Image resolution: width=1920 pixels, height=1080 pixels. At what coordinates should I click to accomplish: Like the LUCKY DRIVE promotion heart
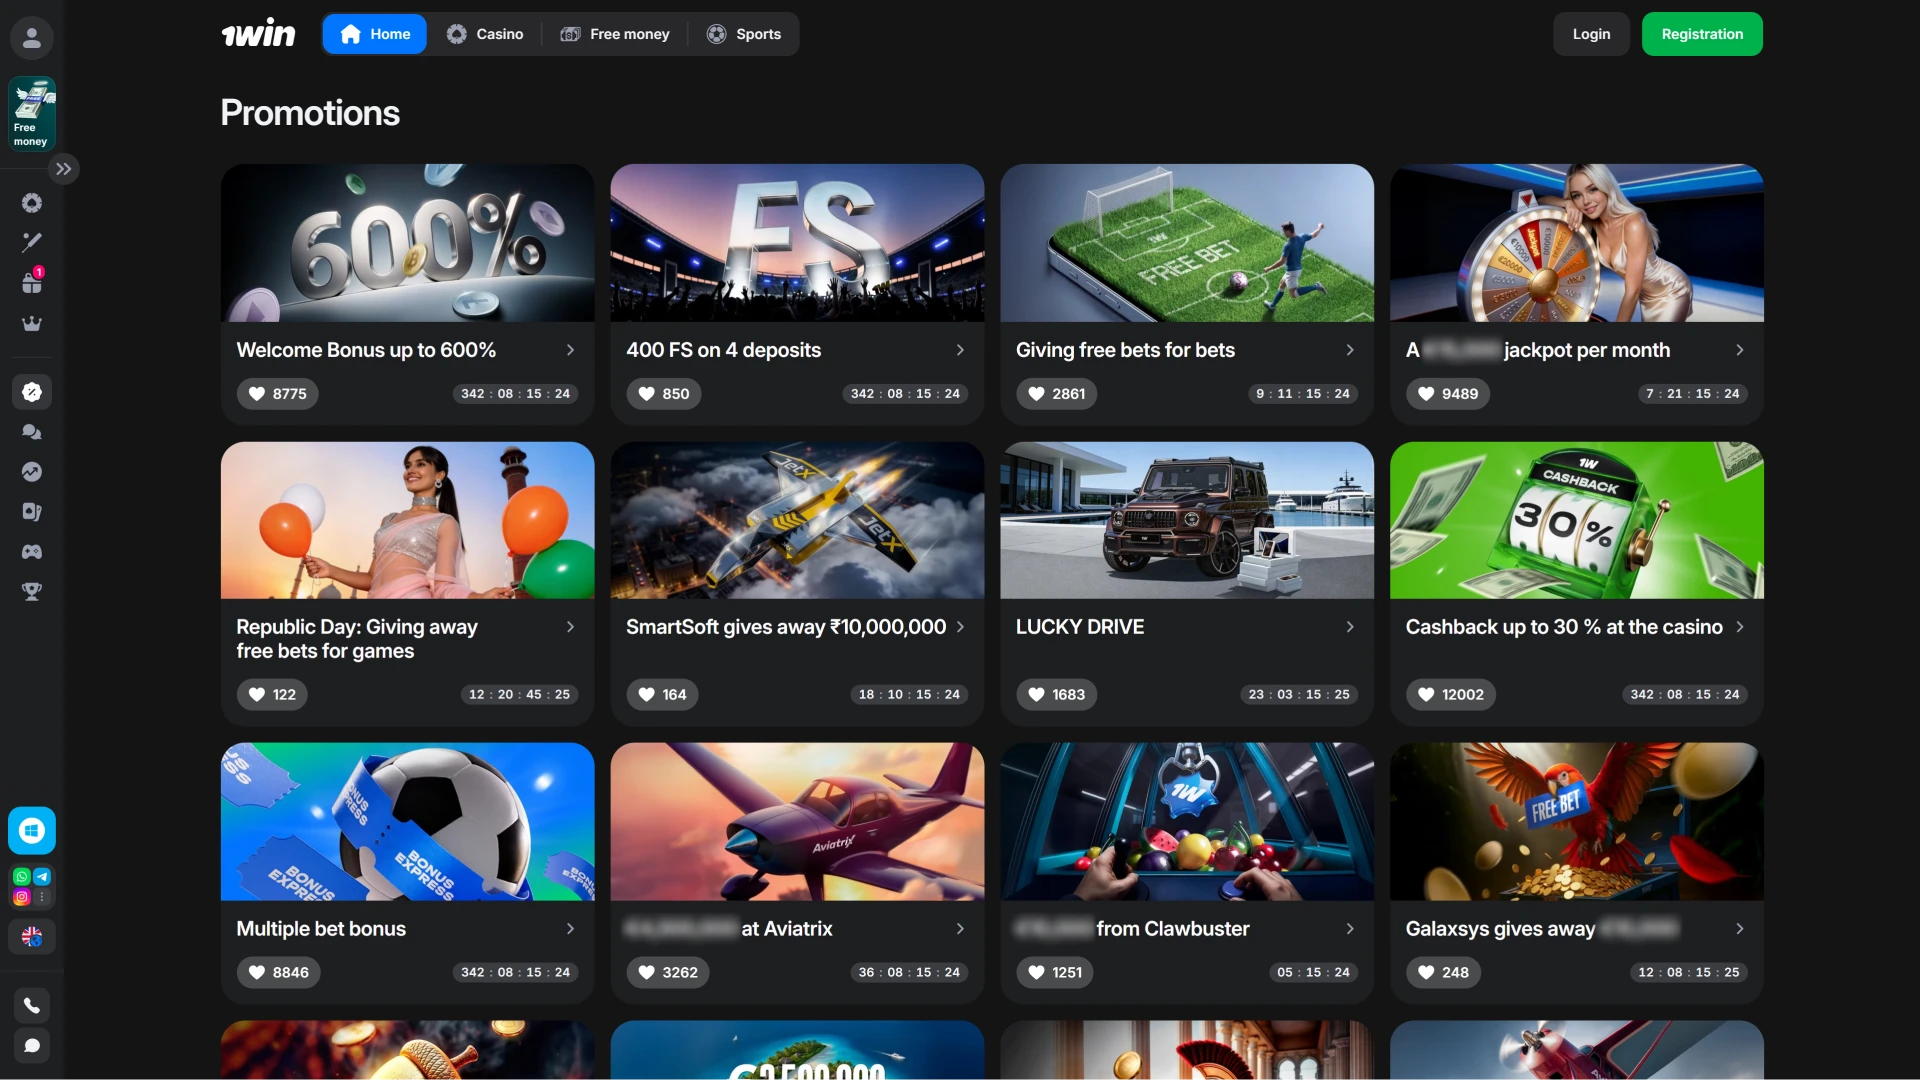[x=1056, y=695]
